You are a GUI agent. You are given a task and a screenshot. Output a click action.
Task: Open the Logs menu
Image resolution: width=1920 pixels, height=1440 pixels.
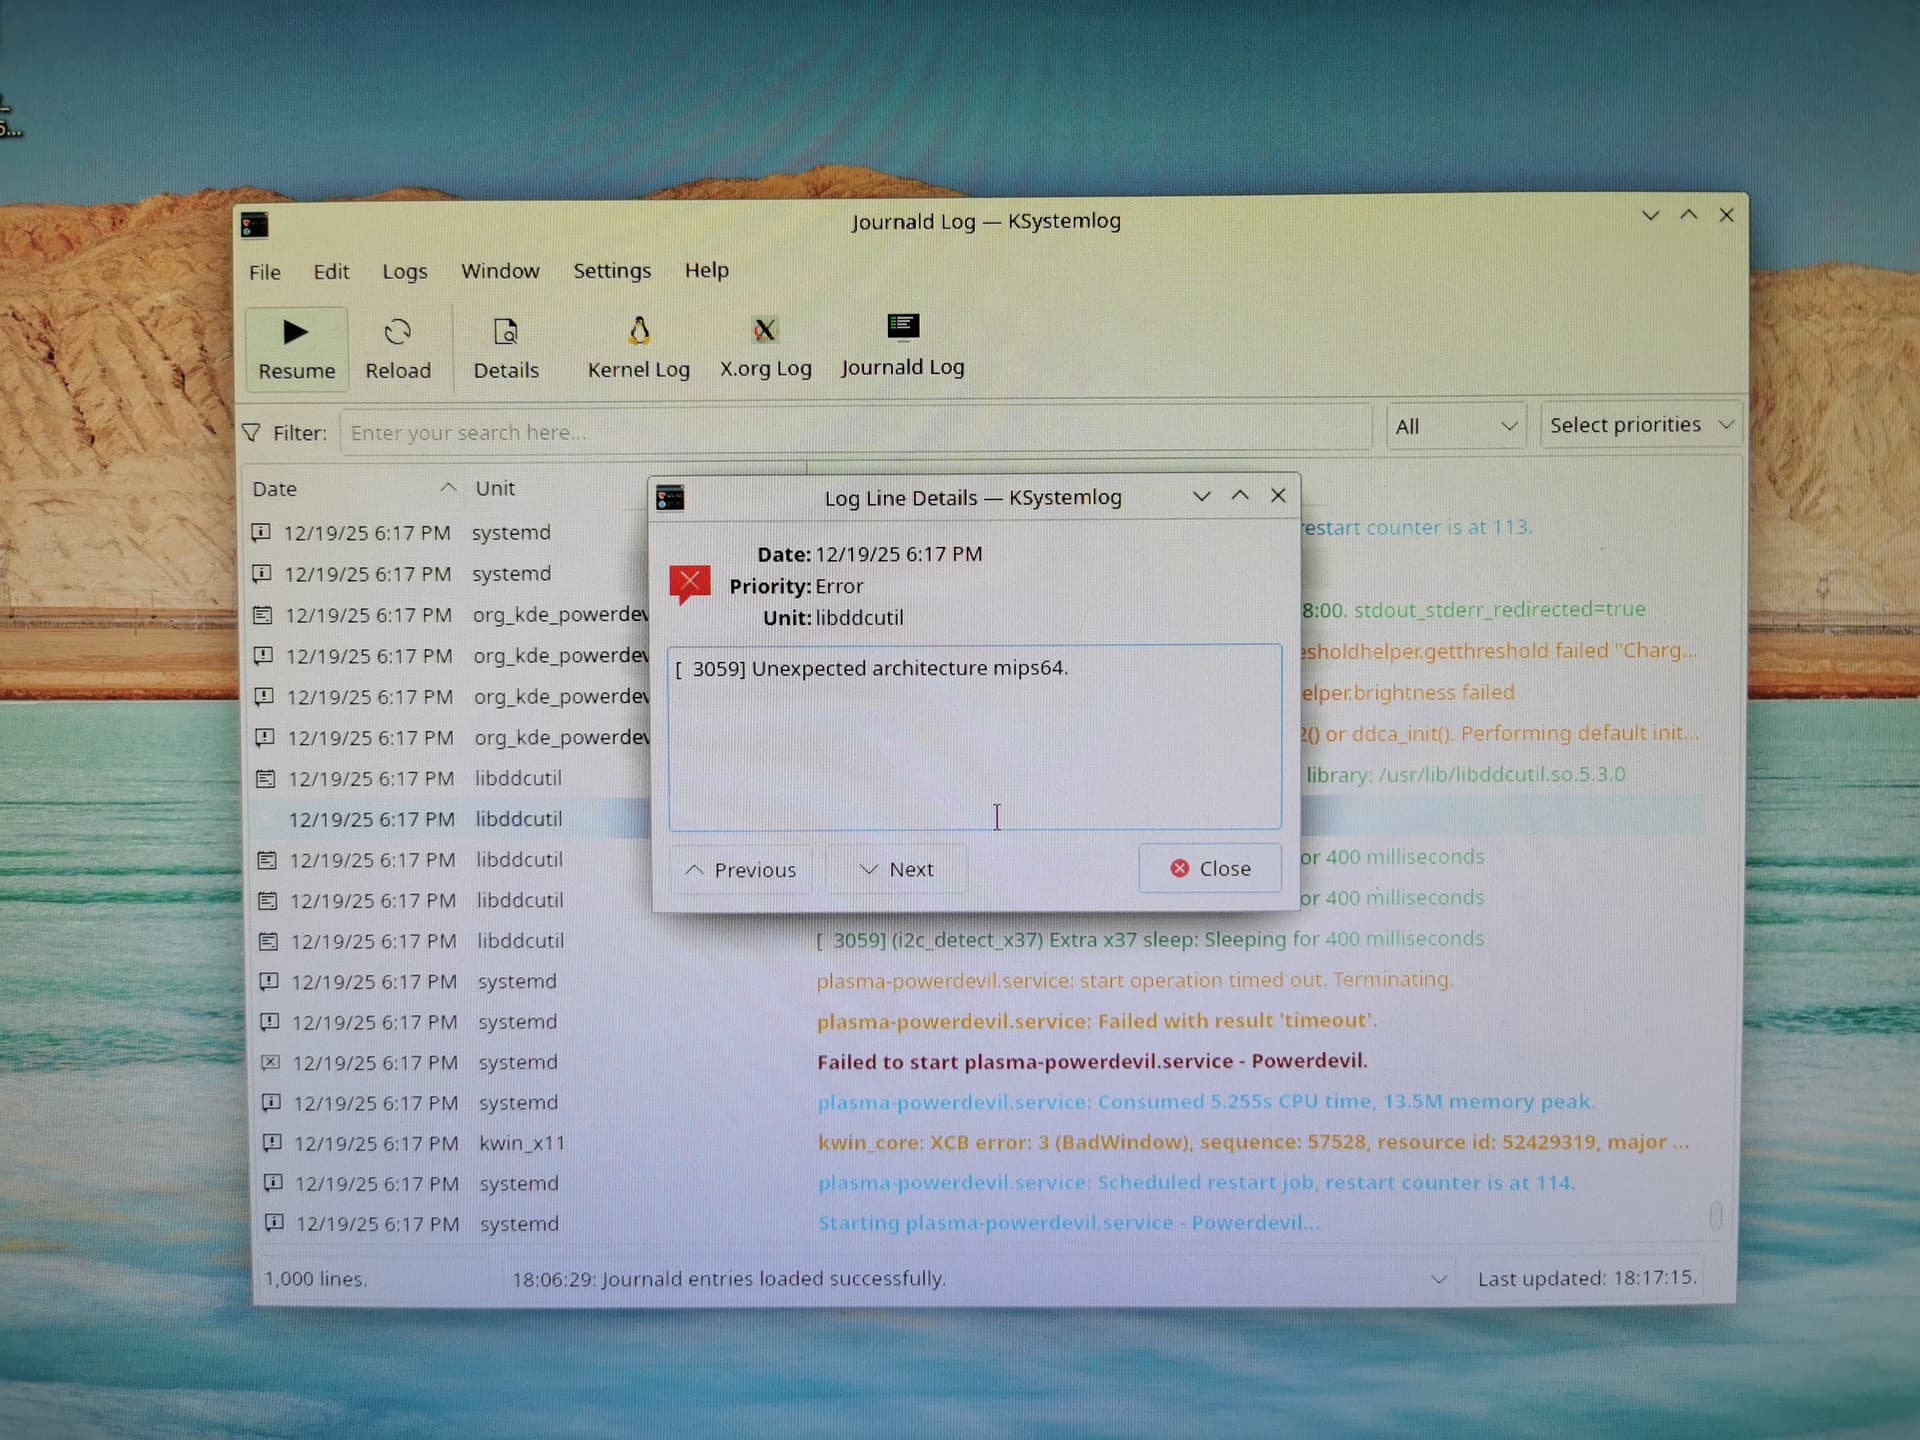click(404, 272)
